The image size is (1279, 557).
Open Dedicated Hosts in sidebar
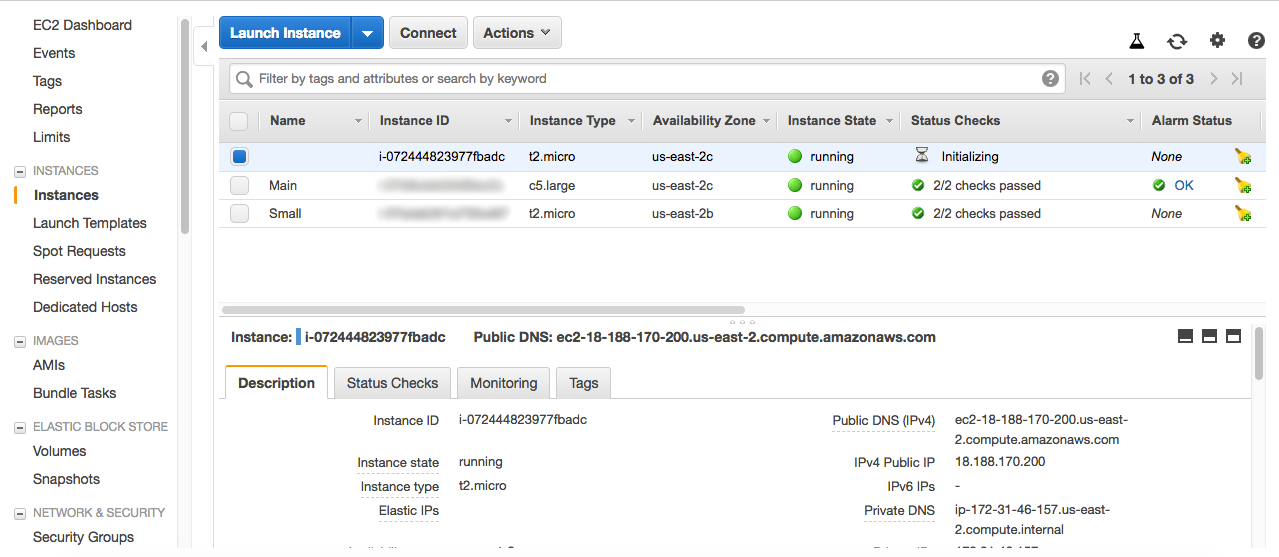85,307
